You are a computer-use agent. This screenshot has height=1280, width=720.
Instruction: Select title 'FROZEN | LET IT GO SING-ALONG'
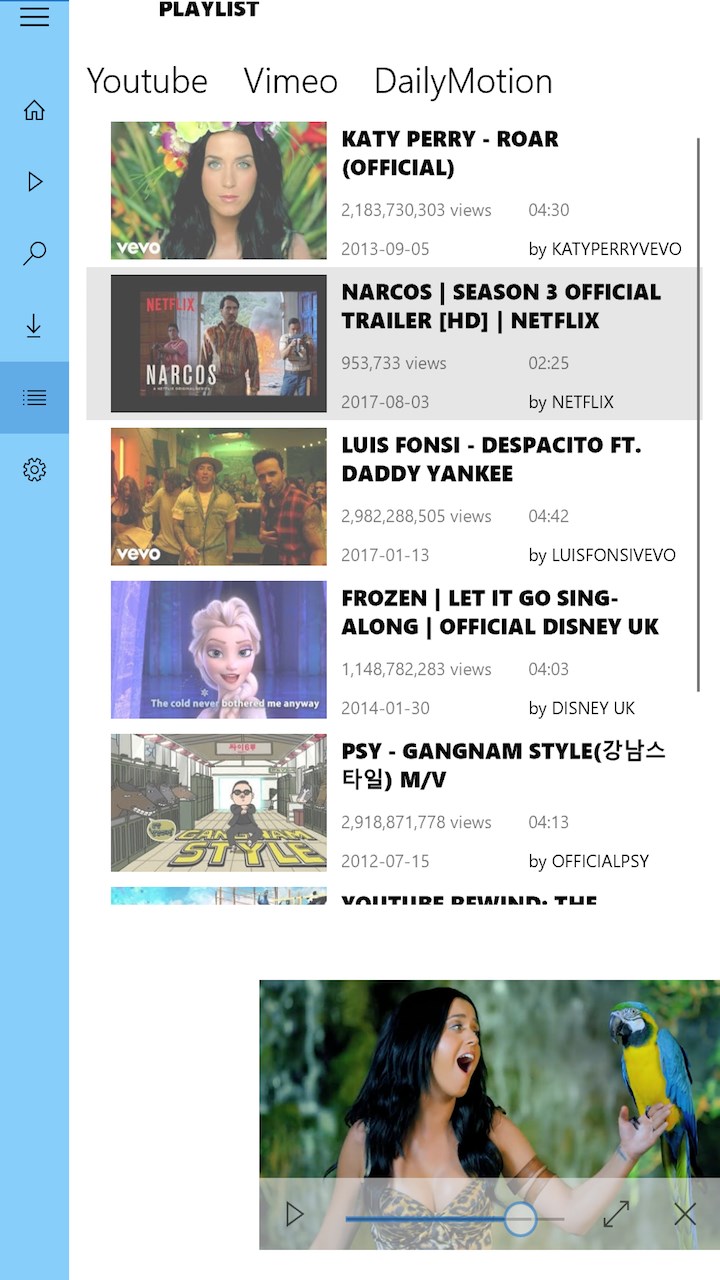pos(500,612)
